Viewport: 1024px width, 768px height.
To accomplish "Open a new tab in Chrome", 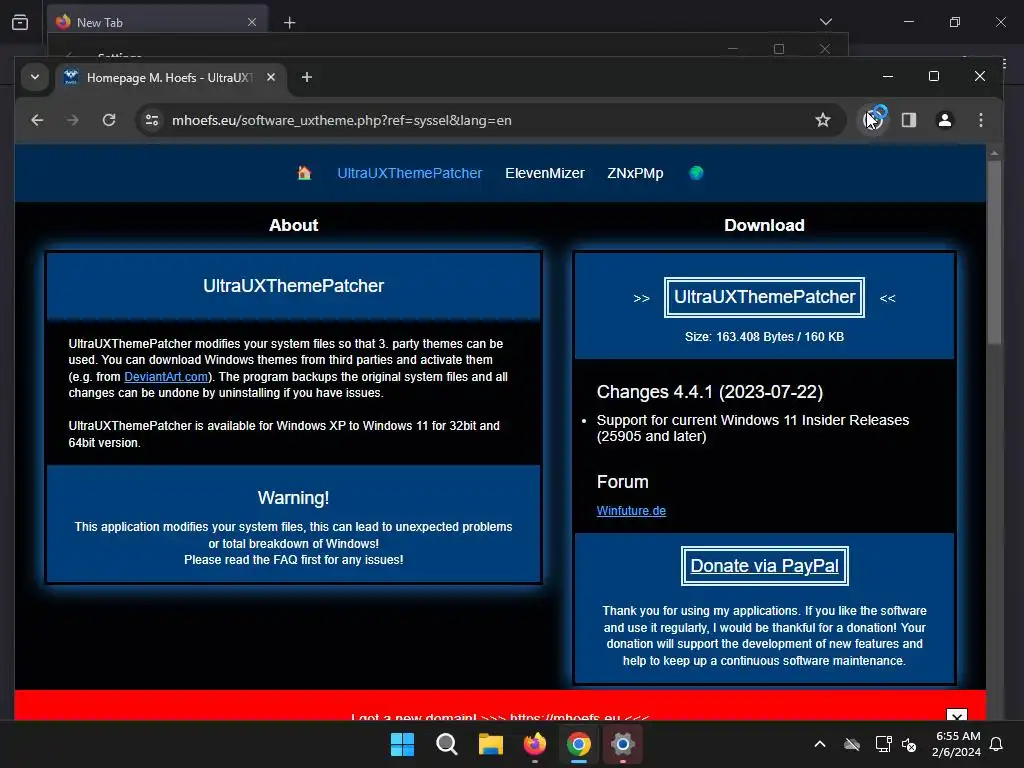I will click(x=306, y=77).
